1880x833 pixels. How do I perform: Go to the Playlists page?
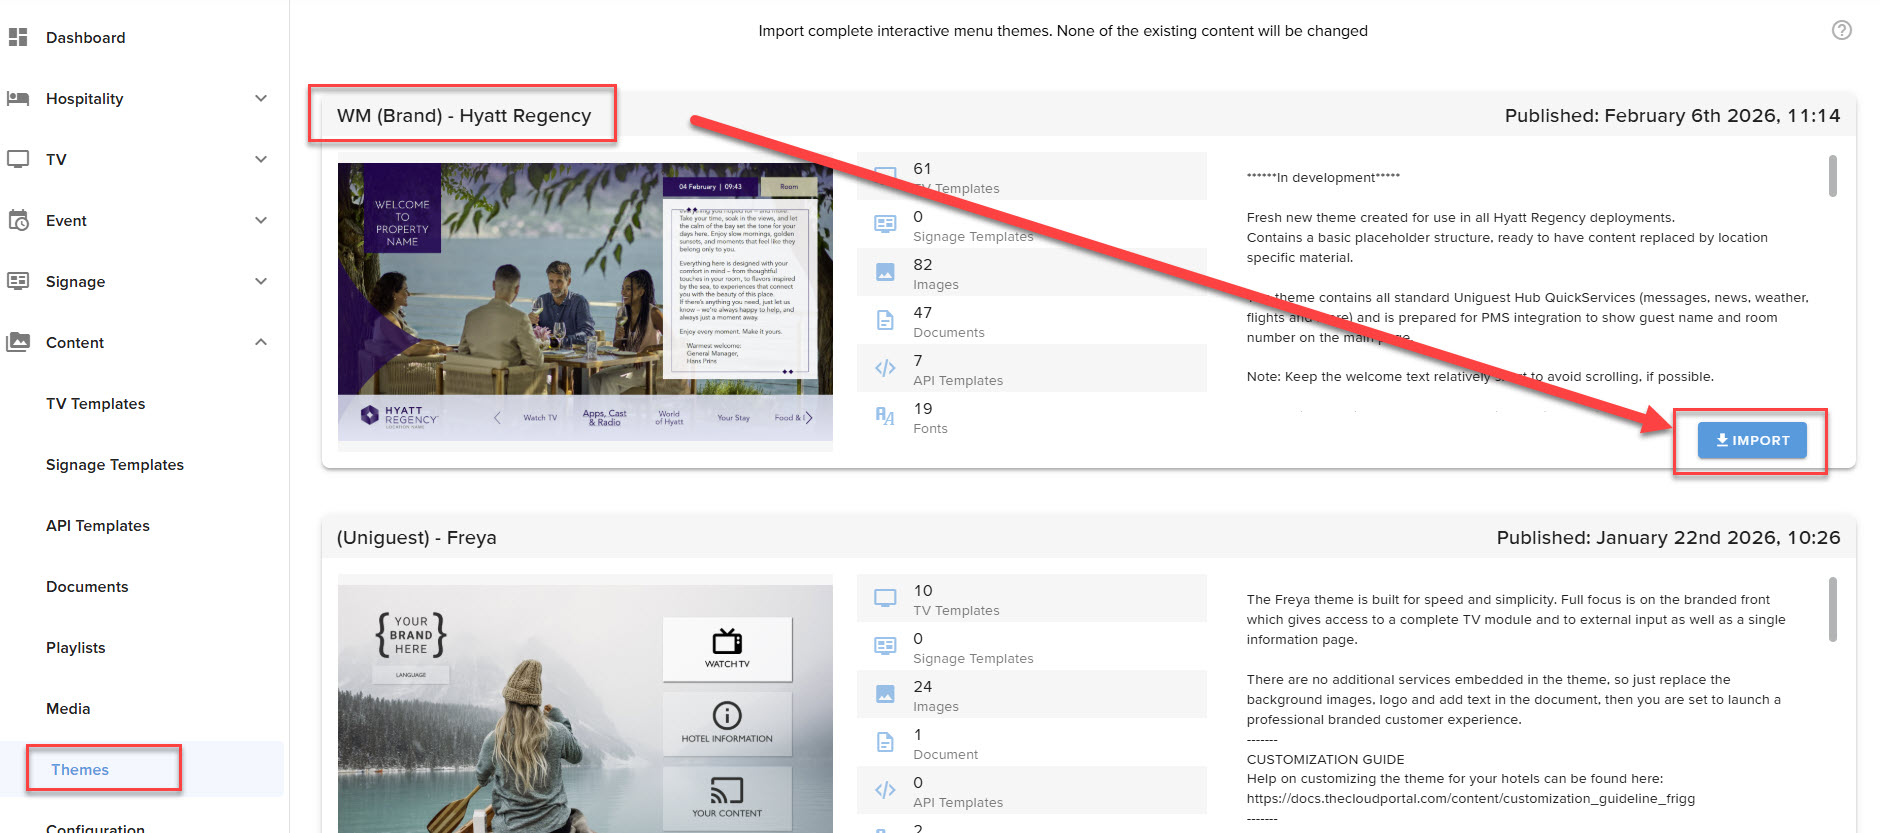pos(76,648)
